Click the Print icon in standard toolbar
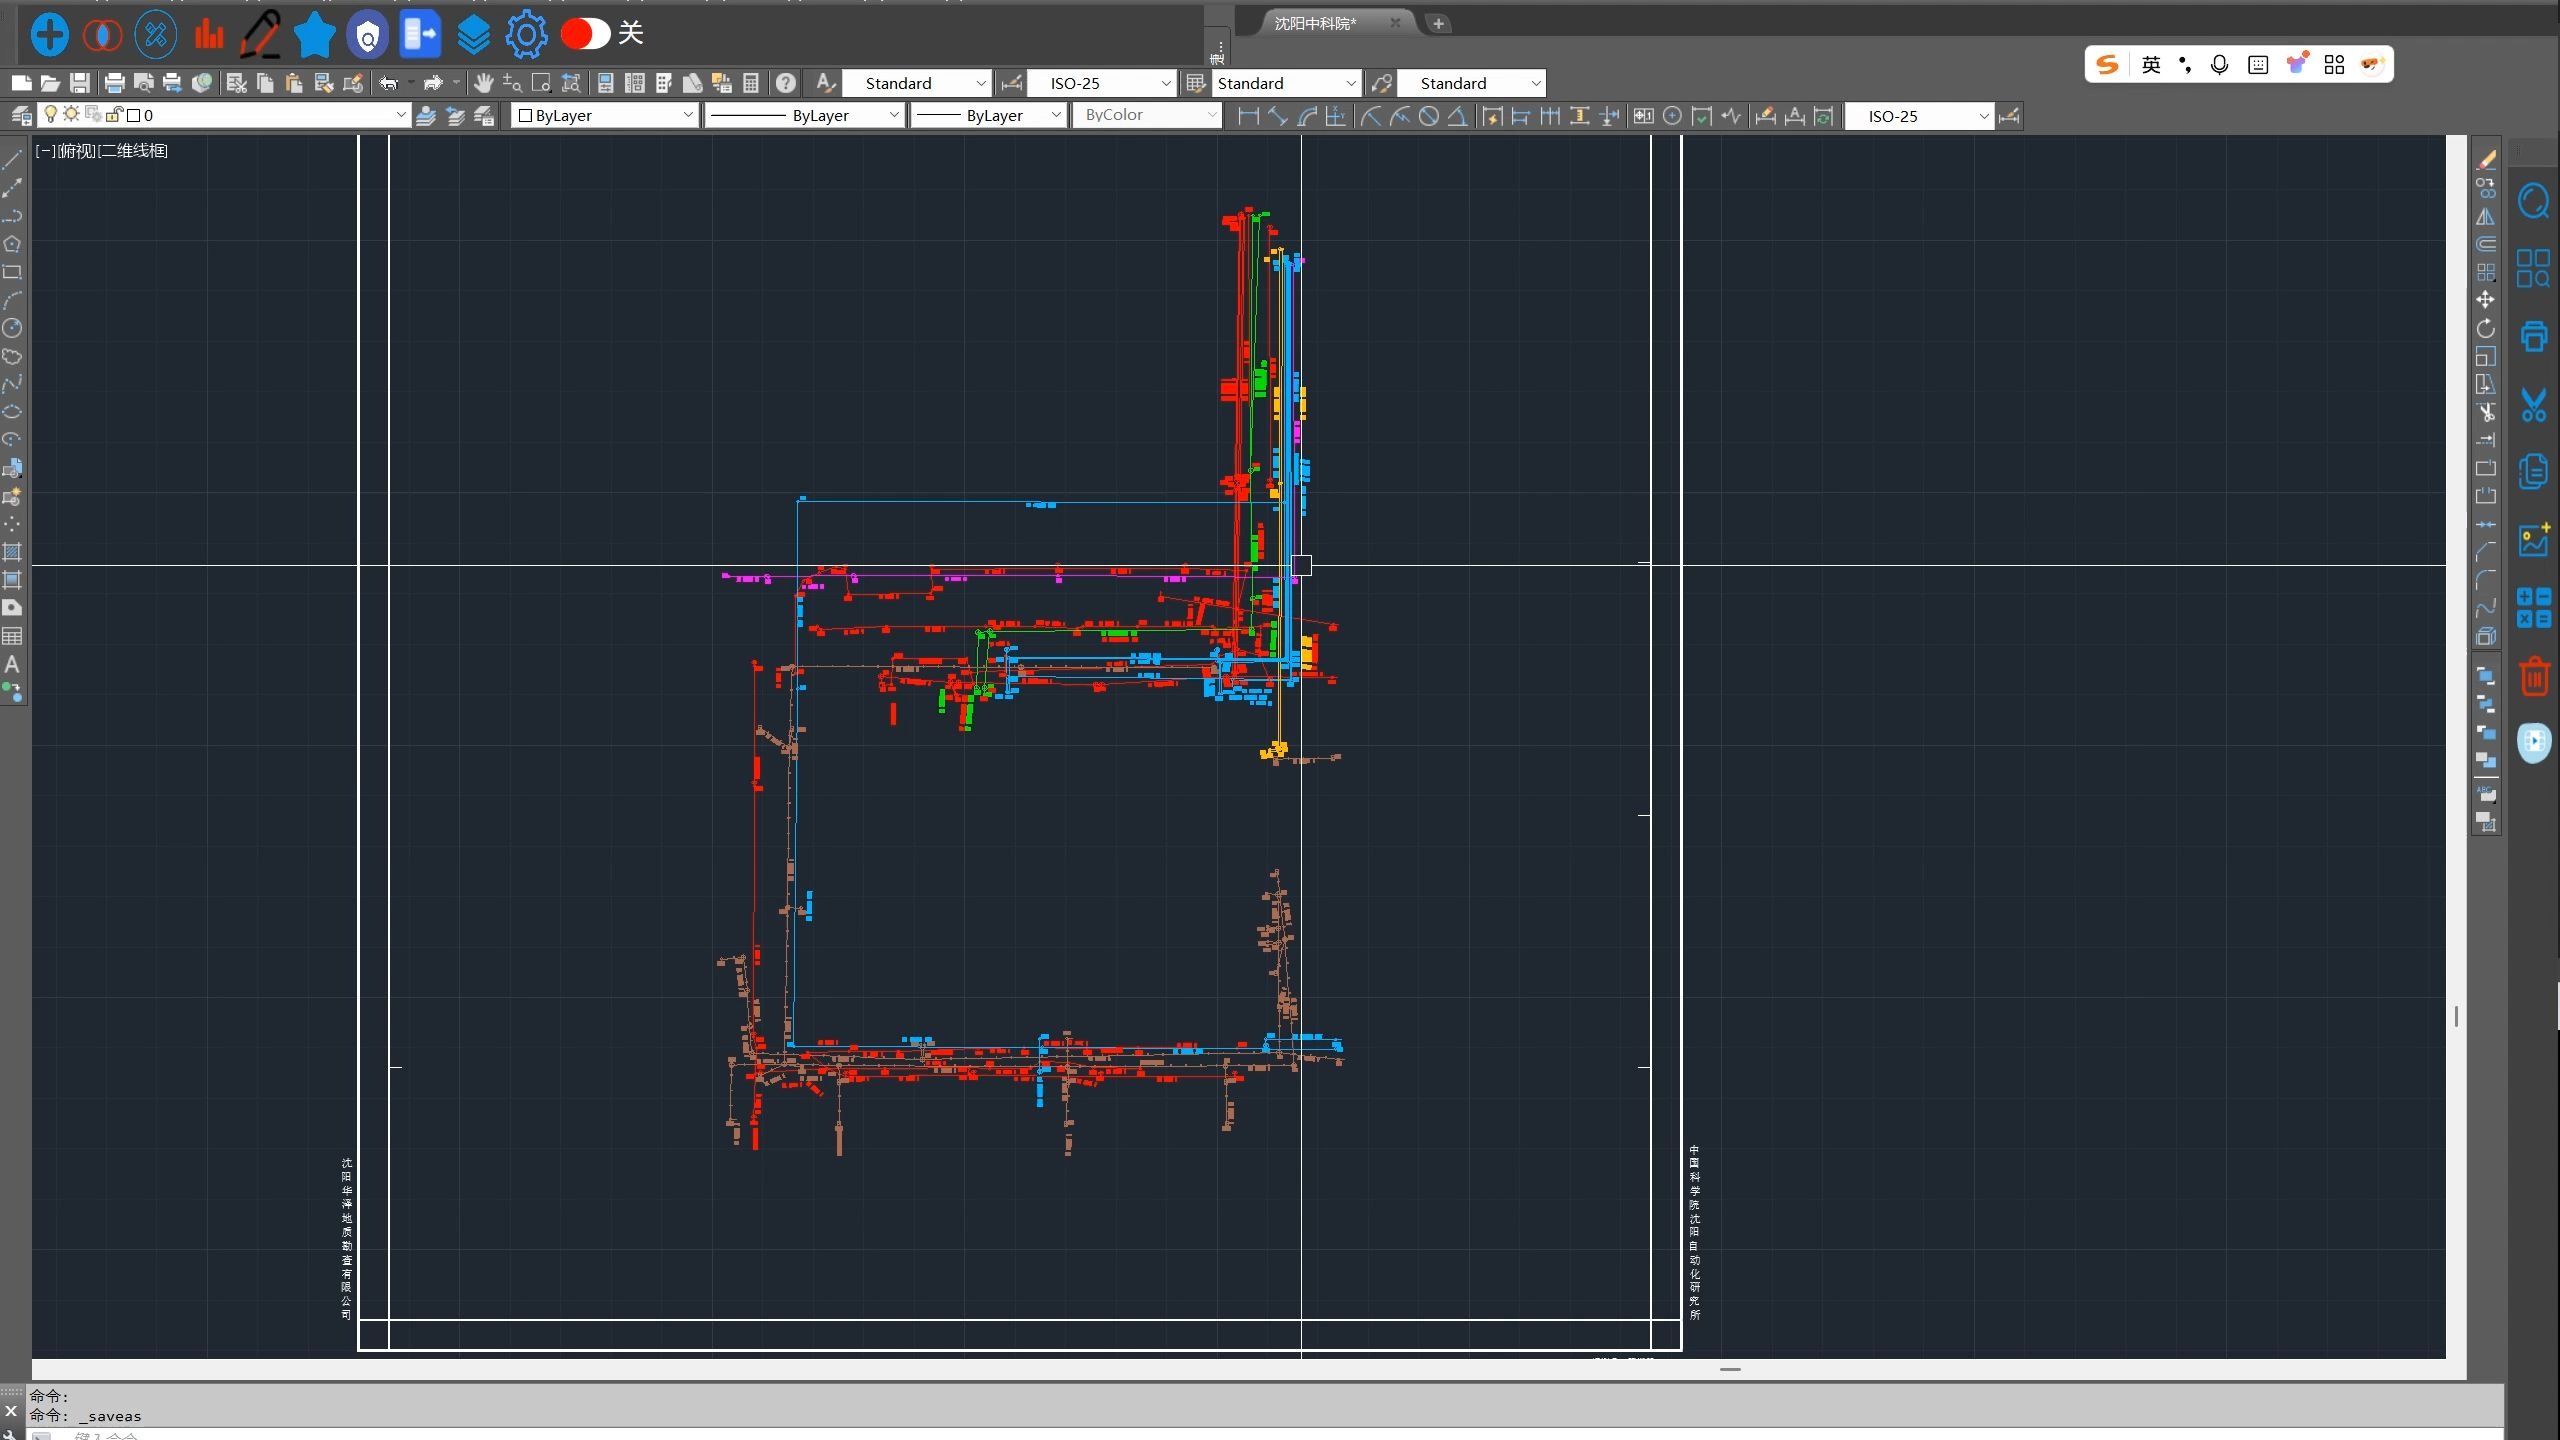 (x=114, y=83)
